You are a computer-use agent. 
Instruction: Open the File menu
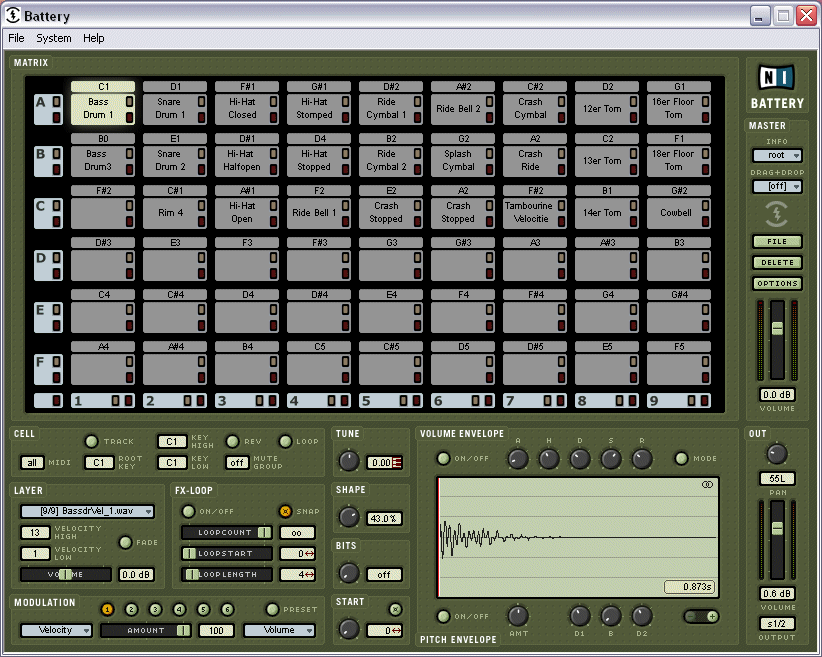tap(16, 38)
